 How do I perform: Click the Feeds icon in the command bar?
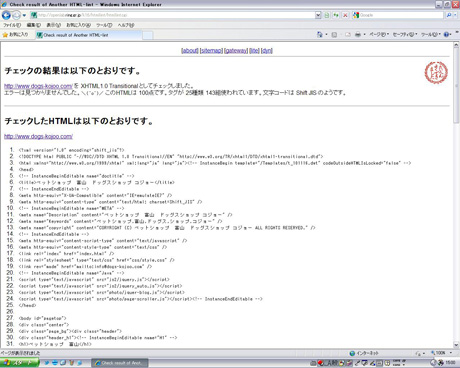coord(334,35)
